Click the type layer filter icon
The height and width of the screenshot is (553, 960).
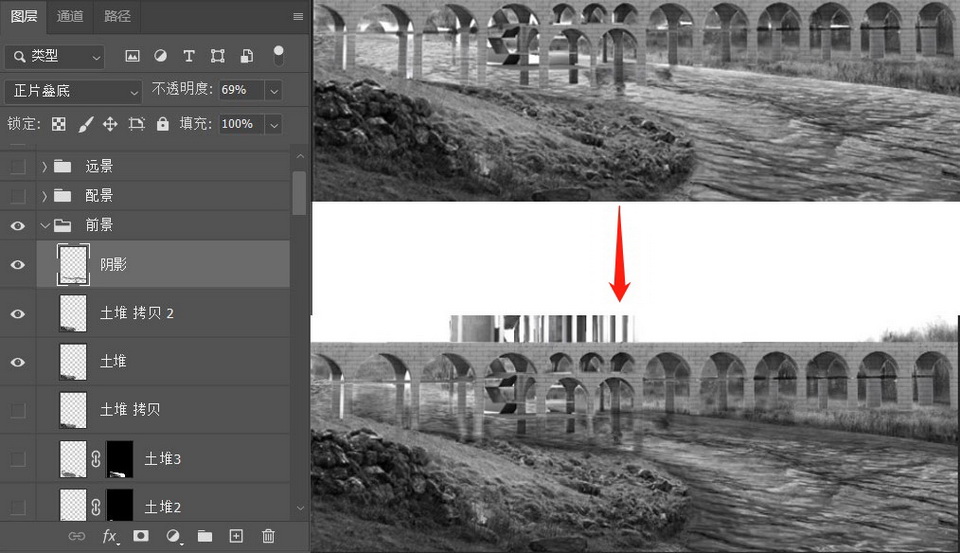pos(188,57)
